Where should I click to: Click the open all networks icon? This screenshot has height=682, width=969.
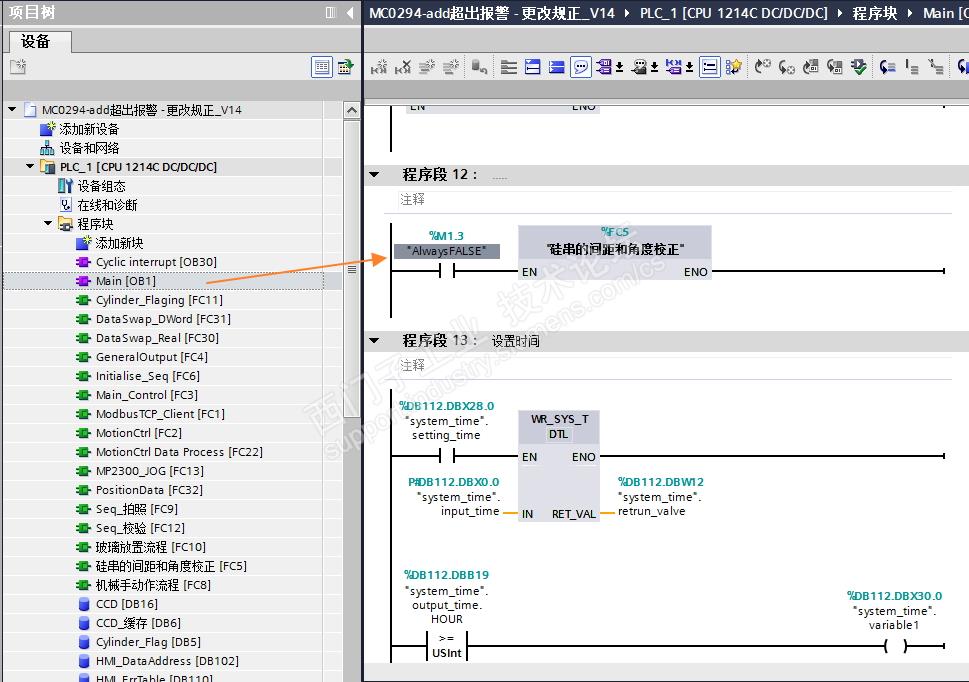click(533, 67)
